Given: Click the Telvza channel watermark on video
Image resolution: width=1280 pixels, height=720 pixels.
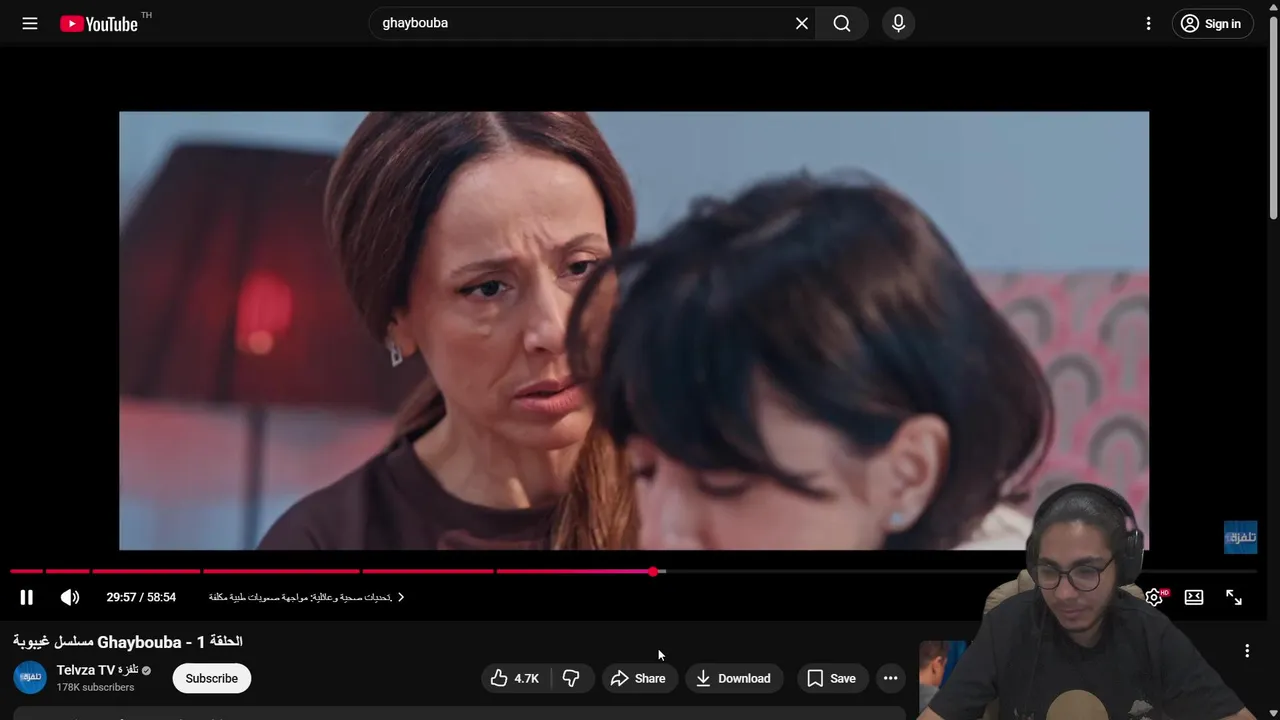Looking at the screenshot, I should pos(1240,537).
